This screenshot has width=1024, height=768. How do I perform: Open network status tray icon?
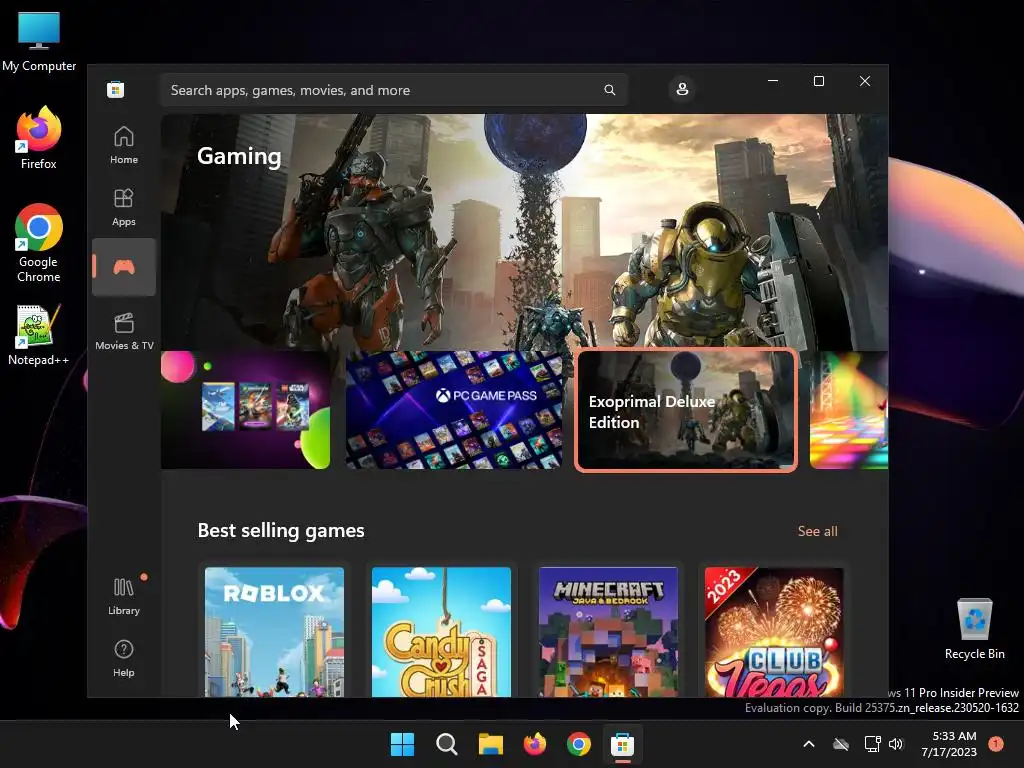(872, 744)
